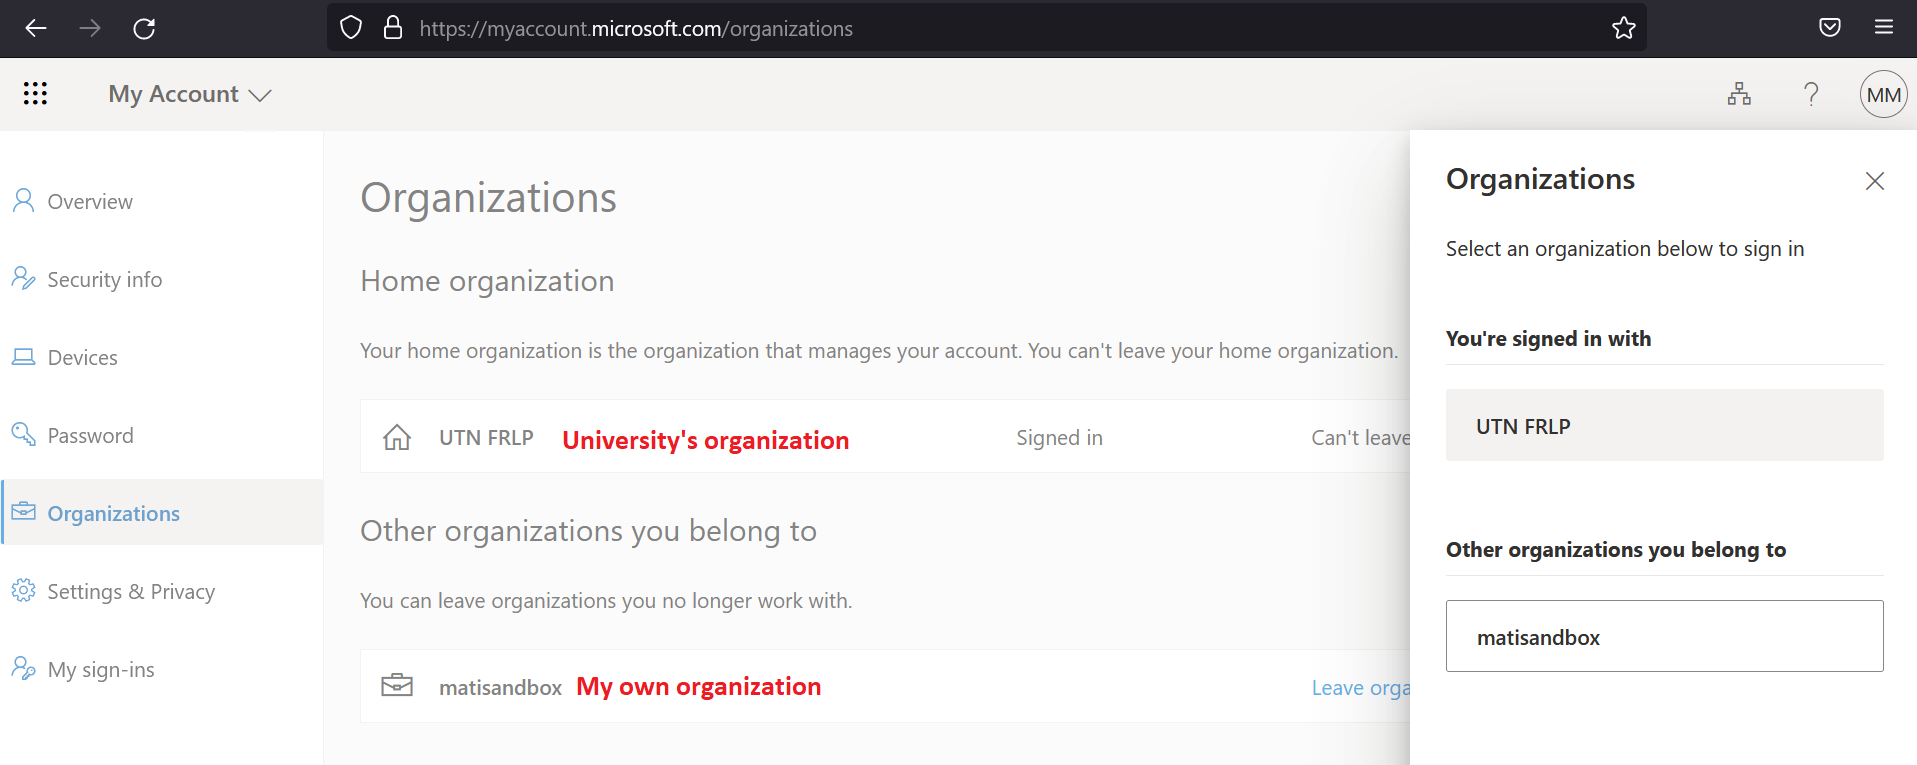Click the matisandbox name in other organizations row

coord(500,687)
